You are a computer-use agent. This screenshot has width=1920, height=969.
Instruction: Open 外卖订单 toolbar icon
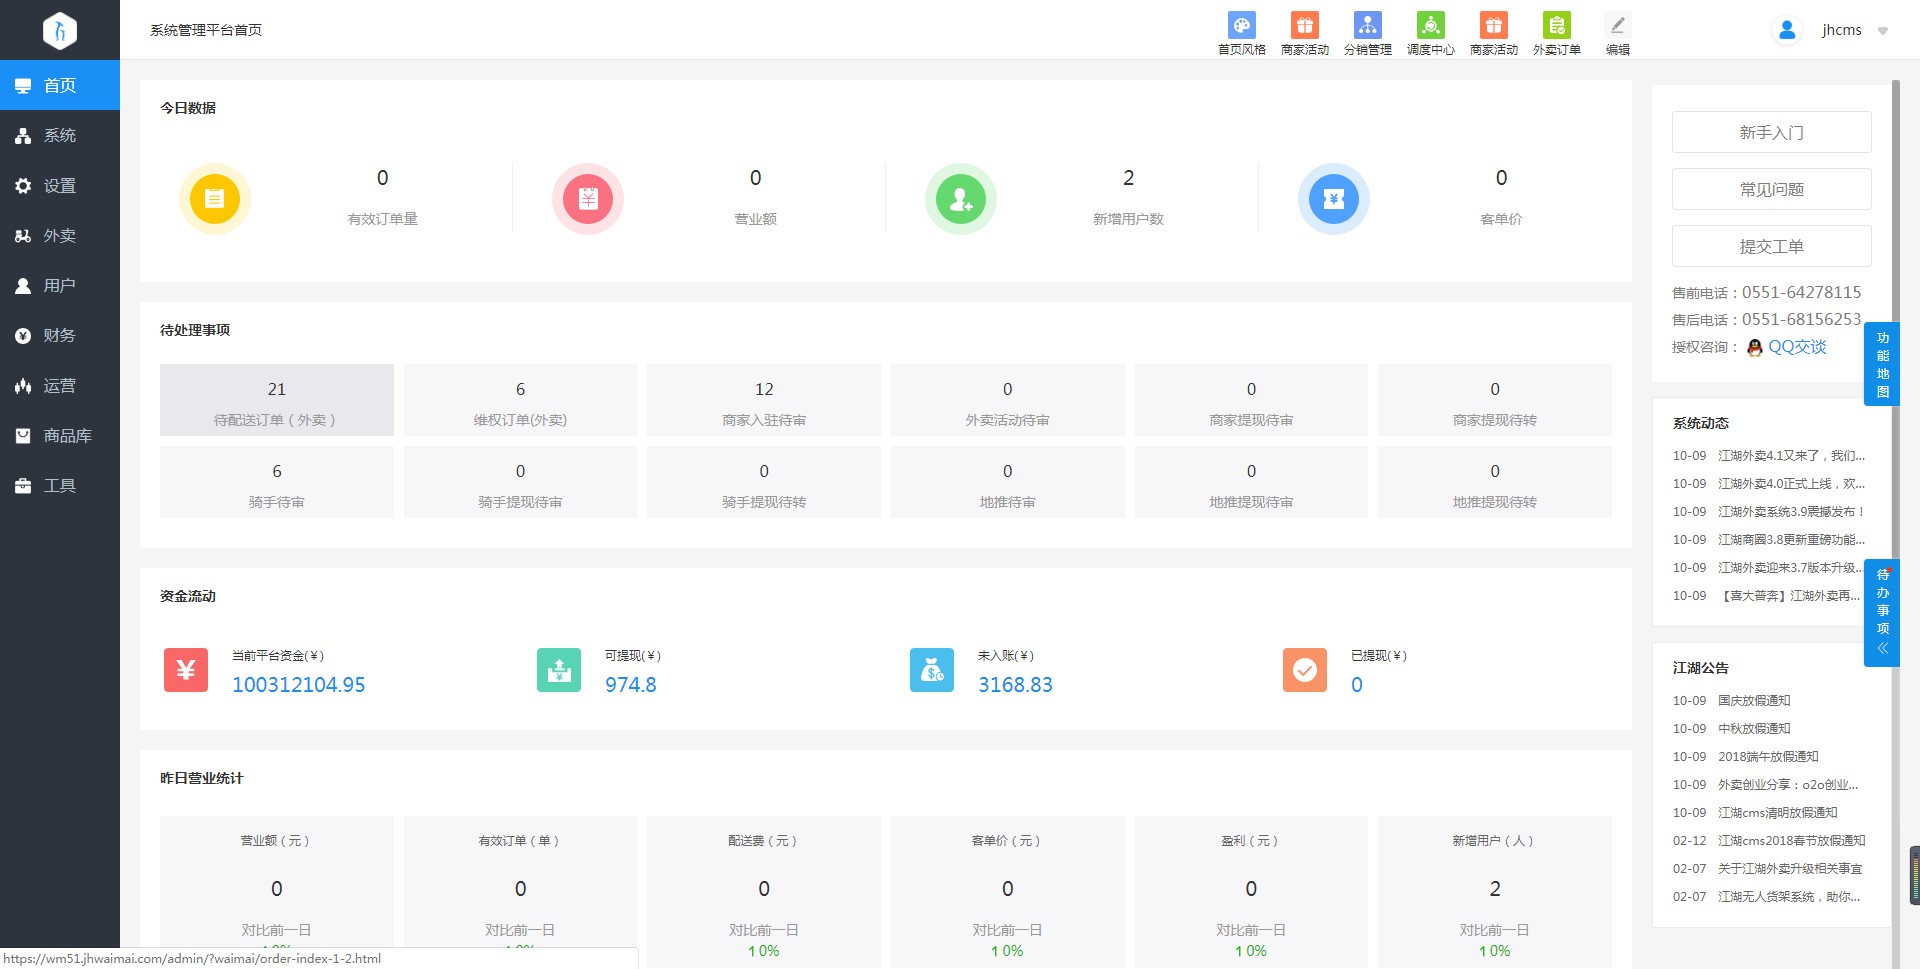point(1556,33)
